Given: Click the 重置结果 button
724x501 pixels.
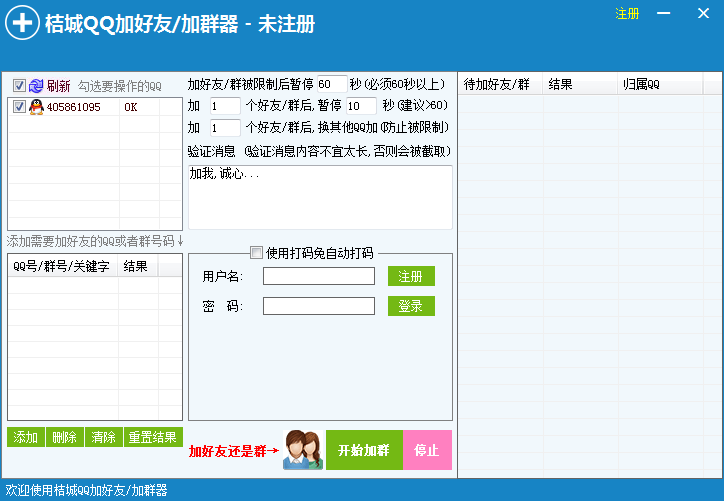Looking at the screenshot, I should pos(153,437).
